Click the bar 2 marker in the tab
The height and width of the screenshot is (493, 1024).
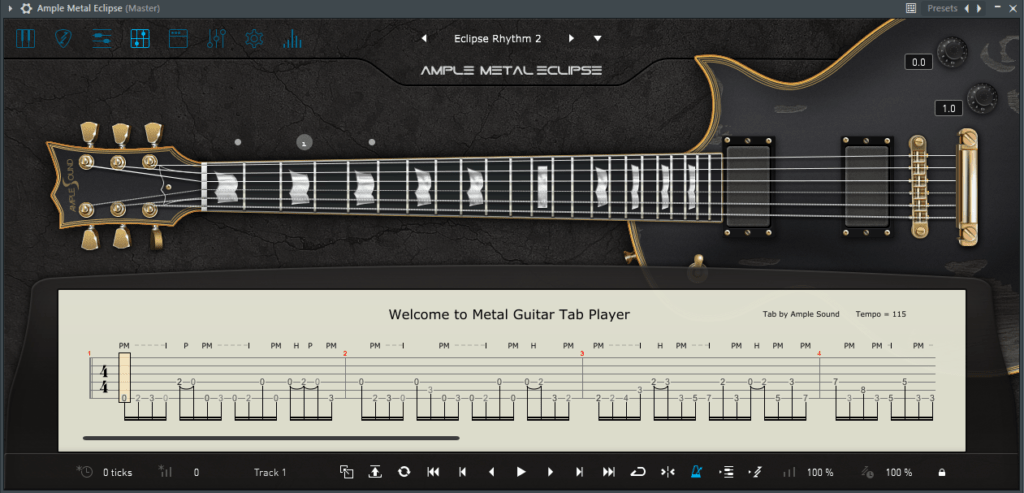click(x=345, y=353)
